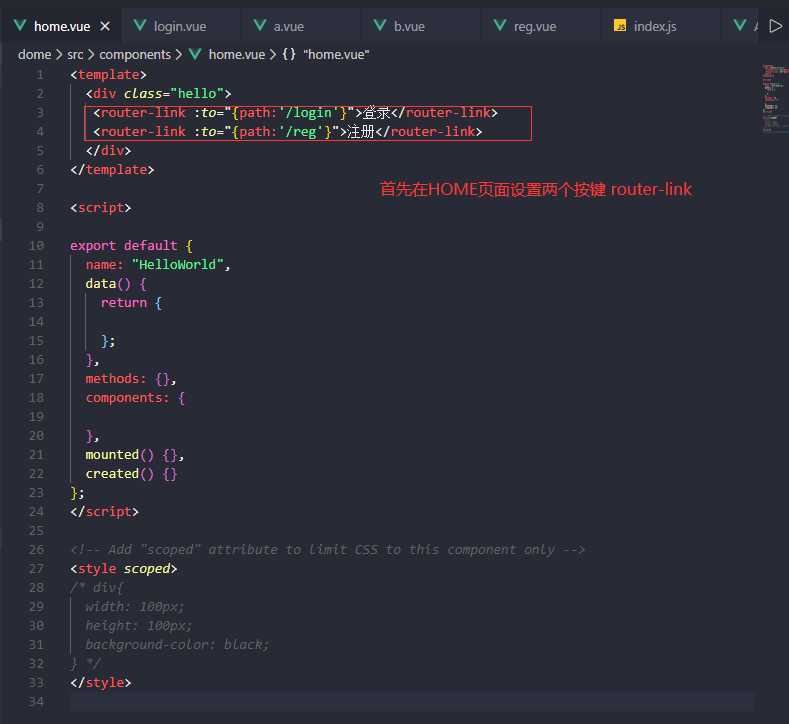Click the Vue icon on home.vue tab
The width and height of the screenshot is (789, 724).
(20, 25)
